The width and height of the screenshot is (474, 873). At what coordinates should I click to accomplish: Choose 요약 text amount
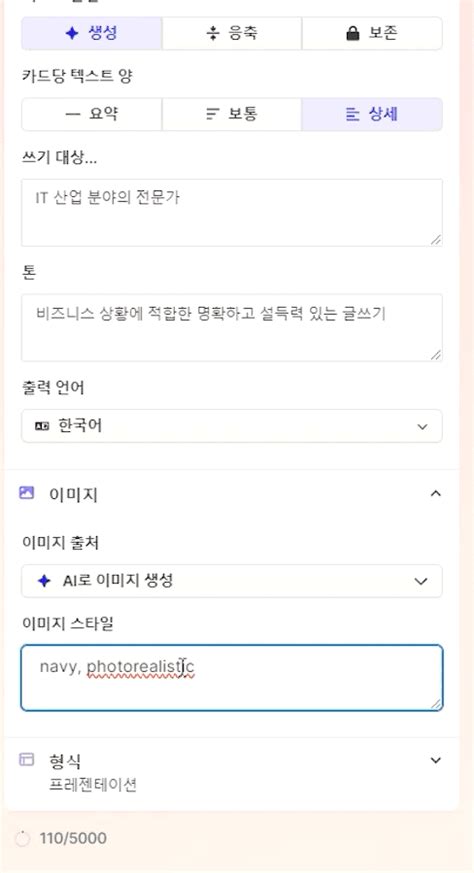coord(92,114)
